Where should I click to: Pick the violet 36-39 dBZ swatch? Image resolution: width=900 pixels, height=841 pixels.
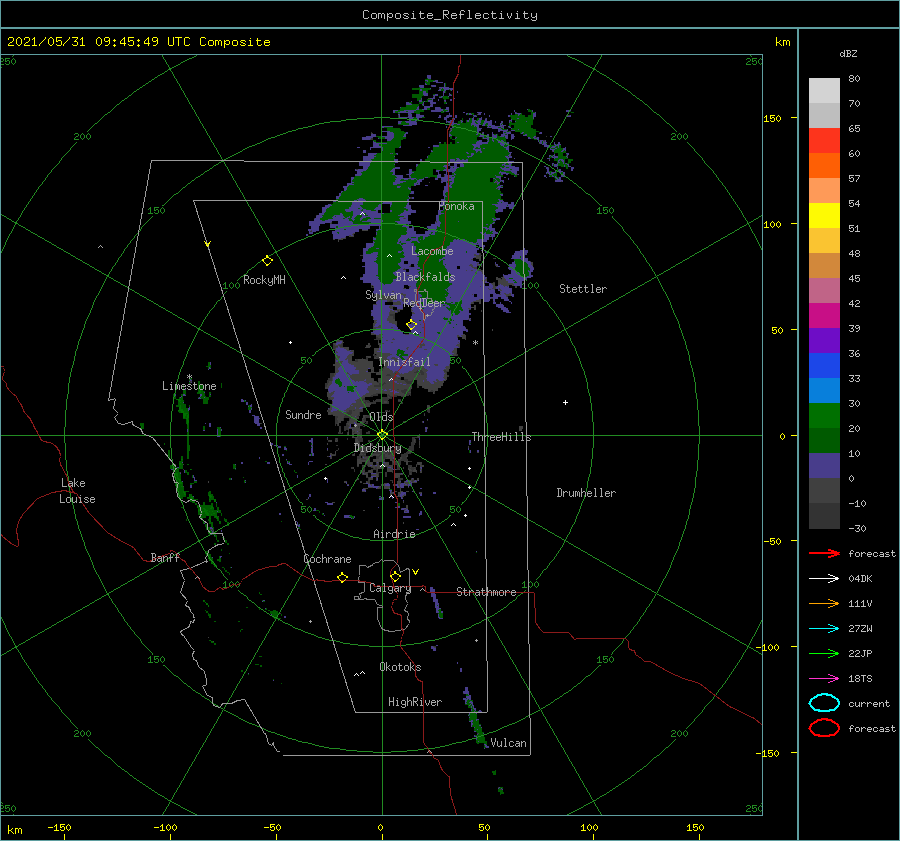coord(824,340)
